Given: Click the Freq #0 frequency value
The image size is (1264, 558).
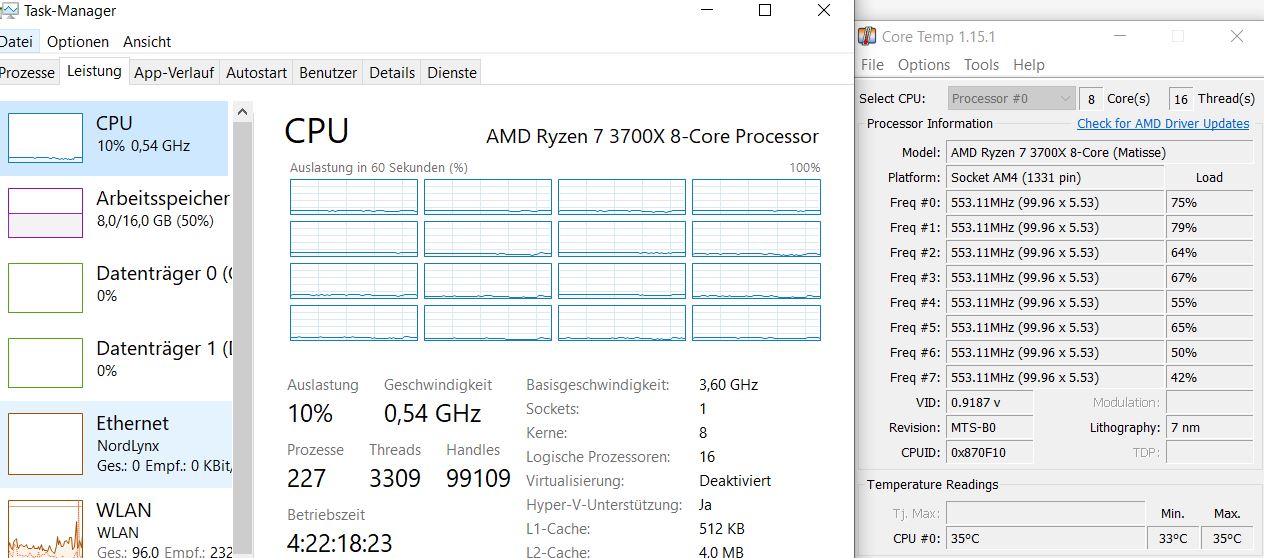Looking at the screenshot, I should (1055, 202).
